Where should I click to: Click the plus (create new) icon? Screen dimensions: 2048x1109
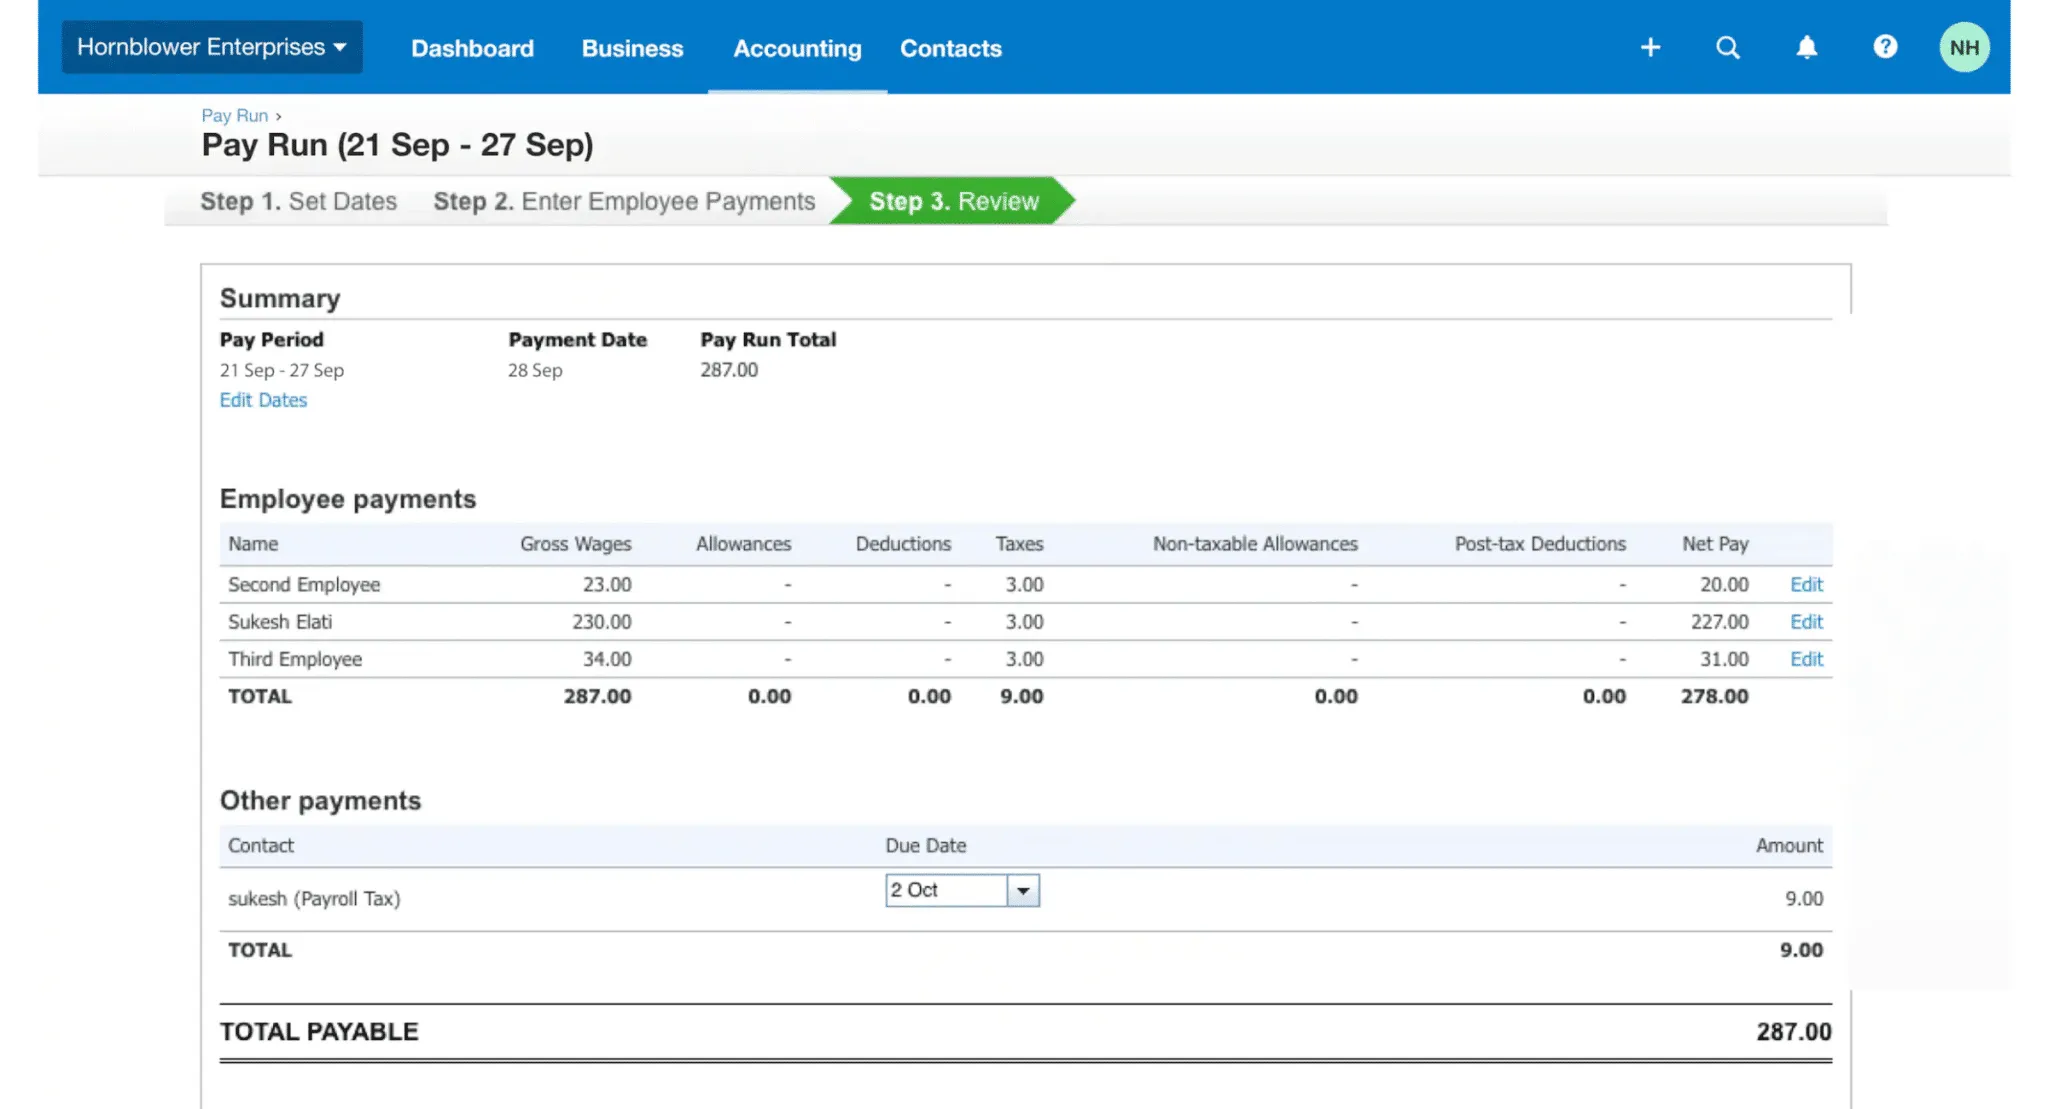click(x=1650, y=47)
